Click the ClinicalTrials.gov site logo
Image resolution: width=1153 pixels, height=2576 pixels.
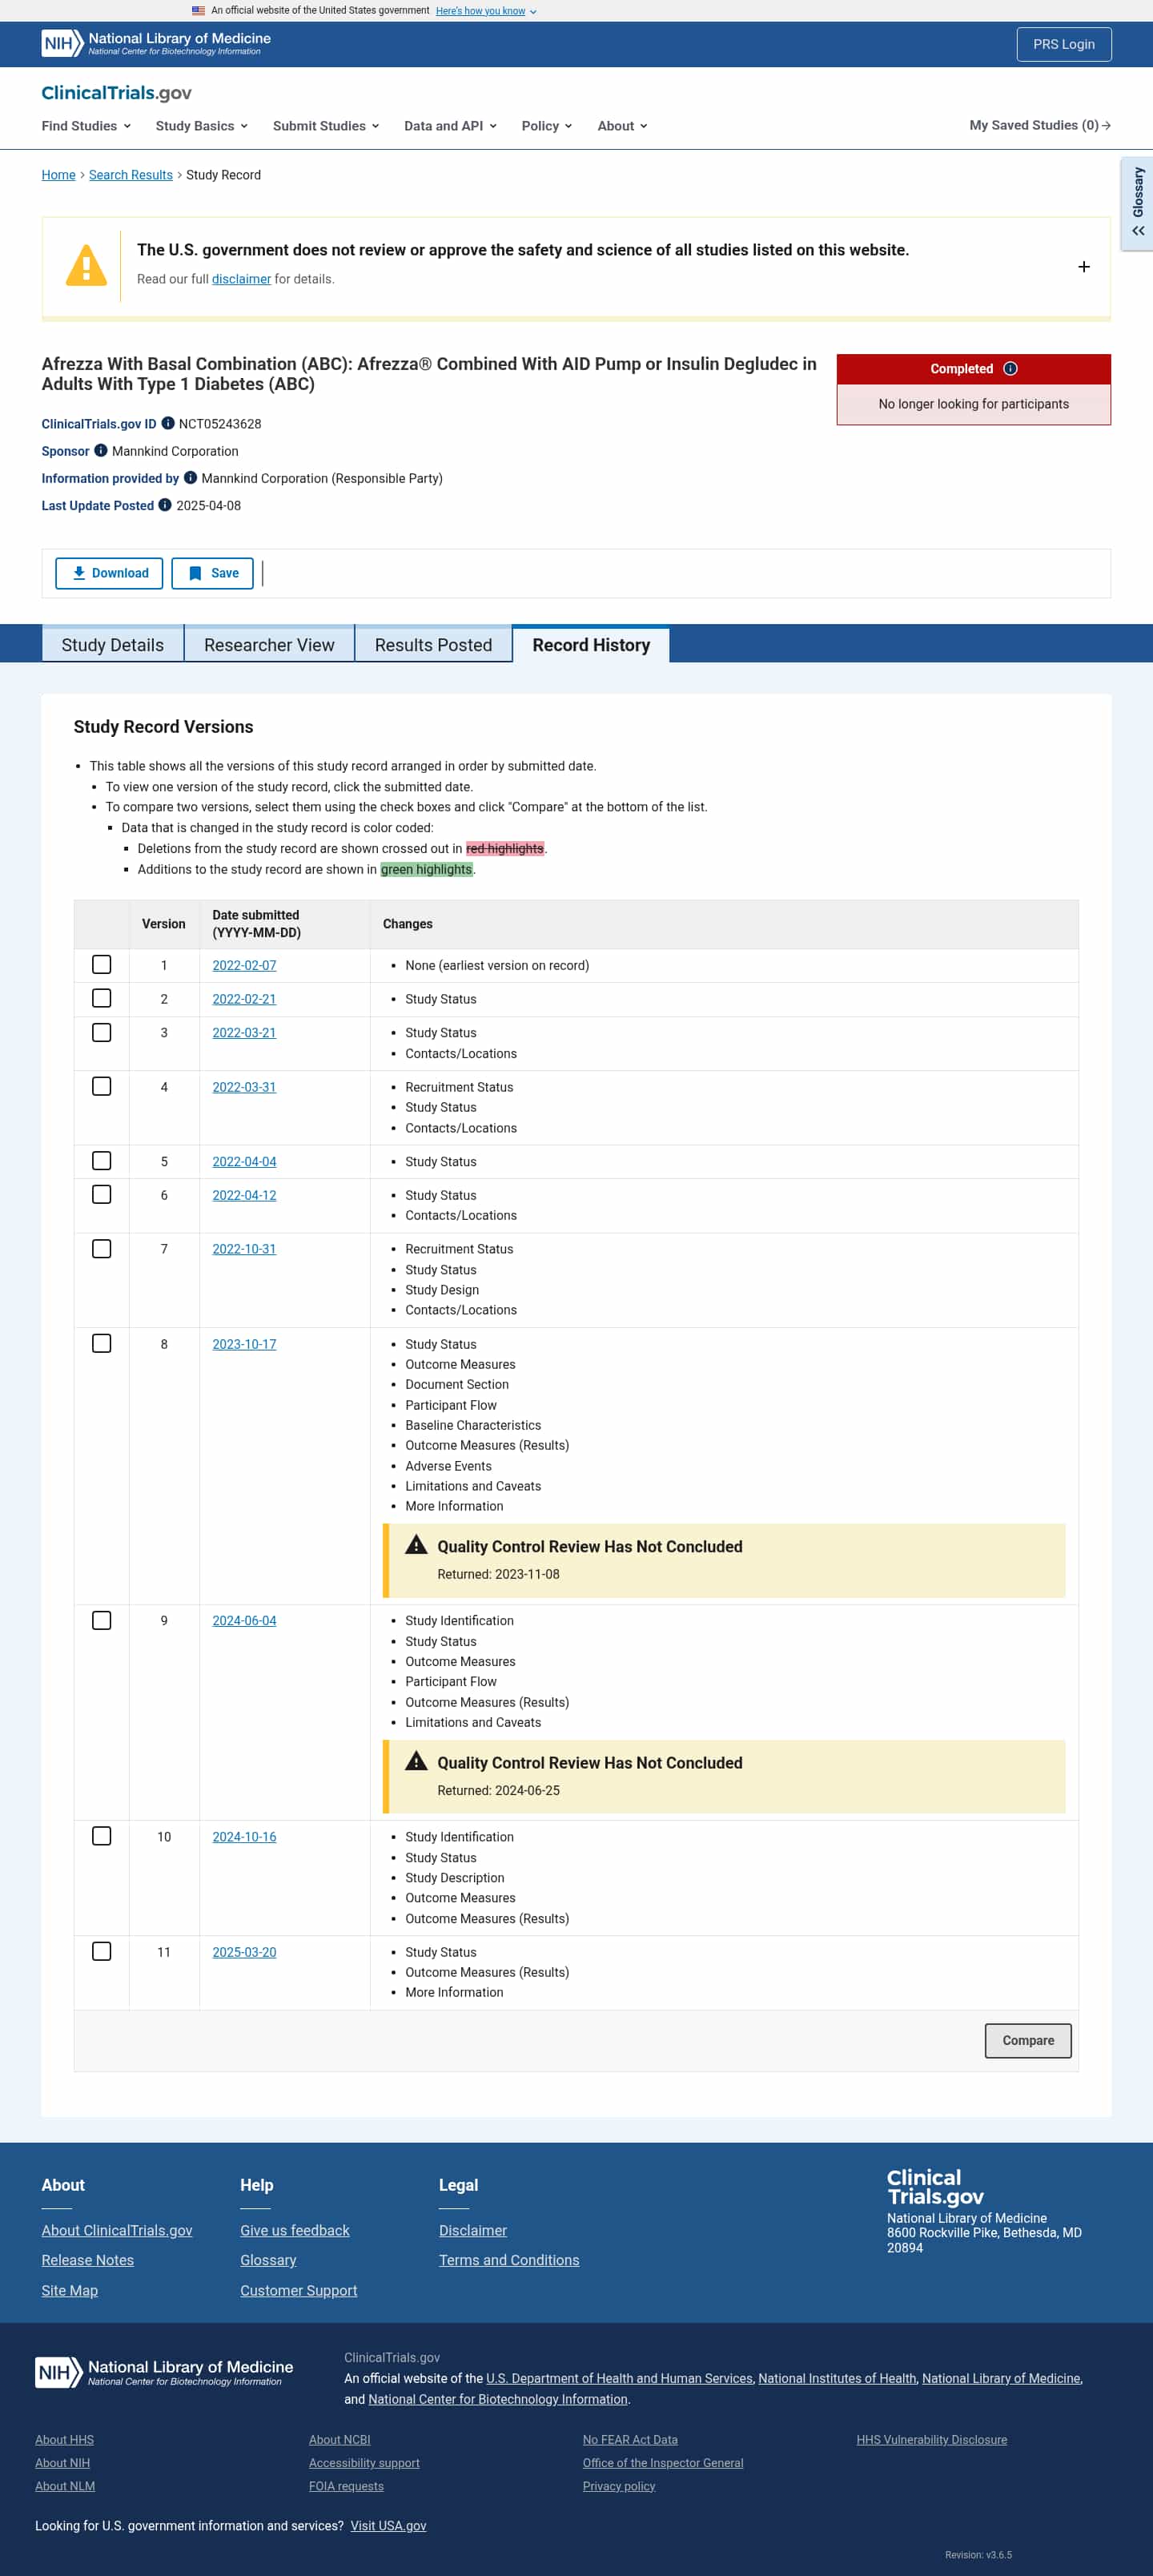pyautogui.click(x=116, y=93)
